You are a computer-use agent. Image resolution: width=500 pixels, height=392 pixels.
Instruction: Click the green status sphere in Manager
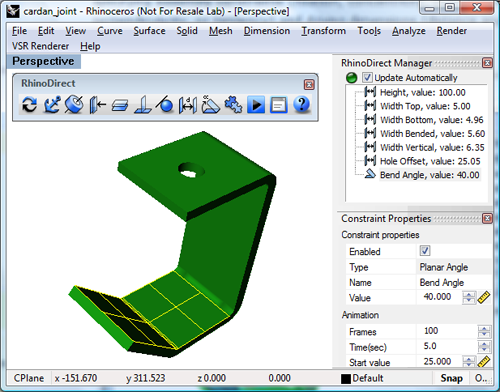352,78
